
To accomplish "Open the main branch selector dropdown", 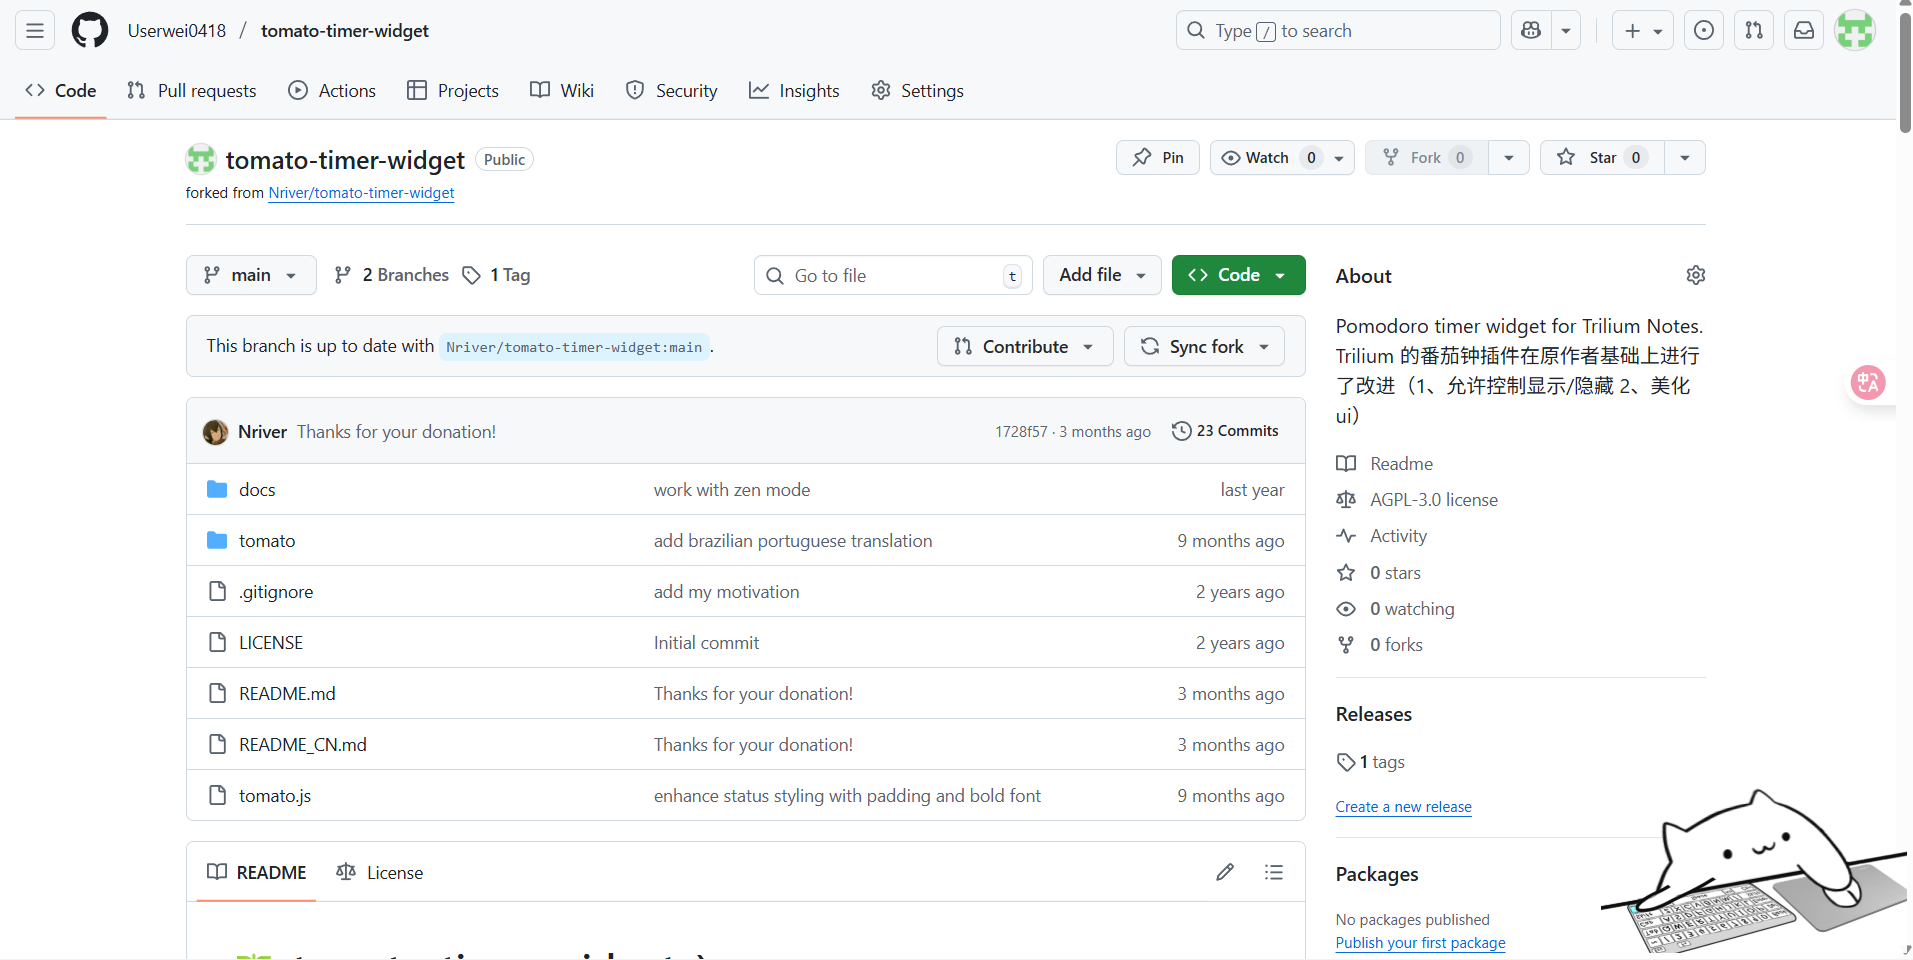I will click(x=251, y=275).
